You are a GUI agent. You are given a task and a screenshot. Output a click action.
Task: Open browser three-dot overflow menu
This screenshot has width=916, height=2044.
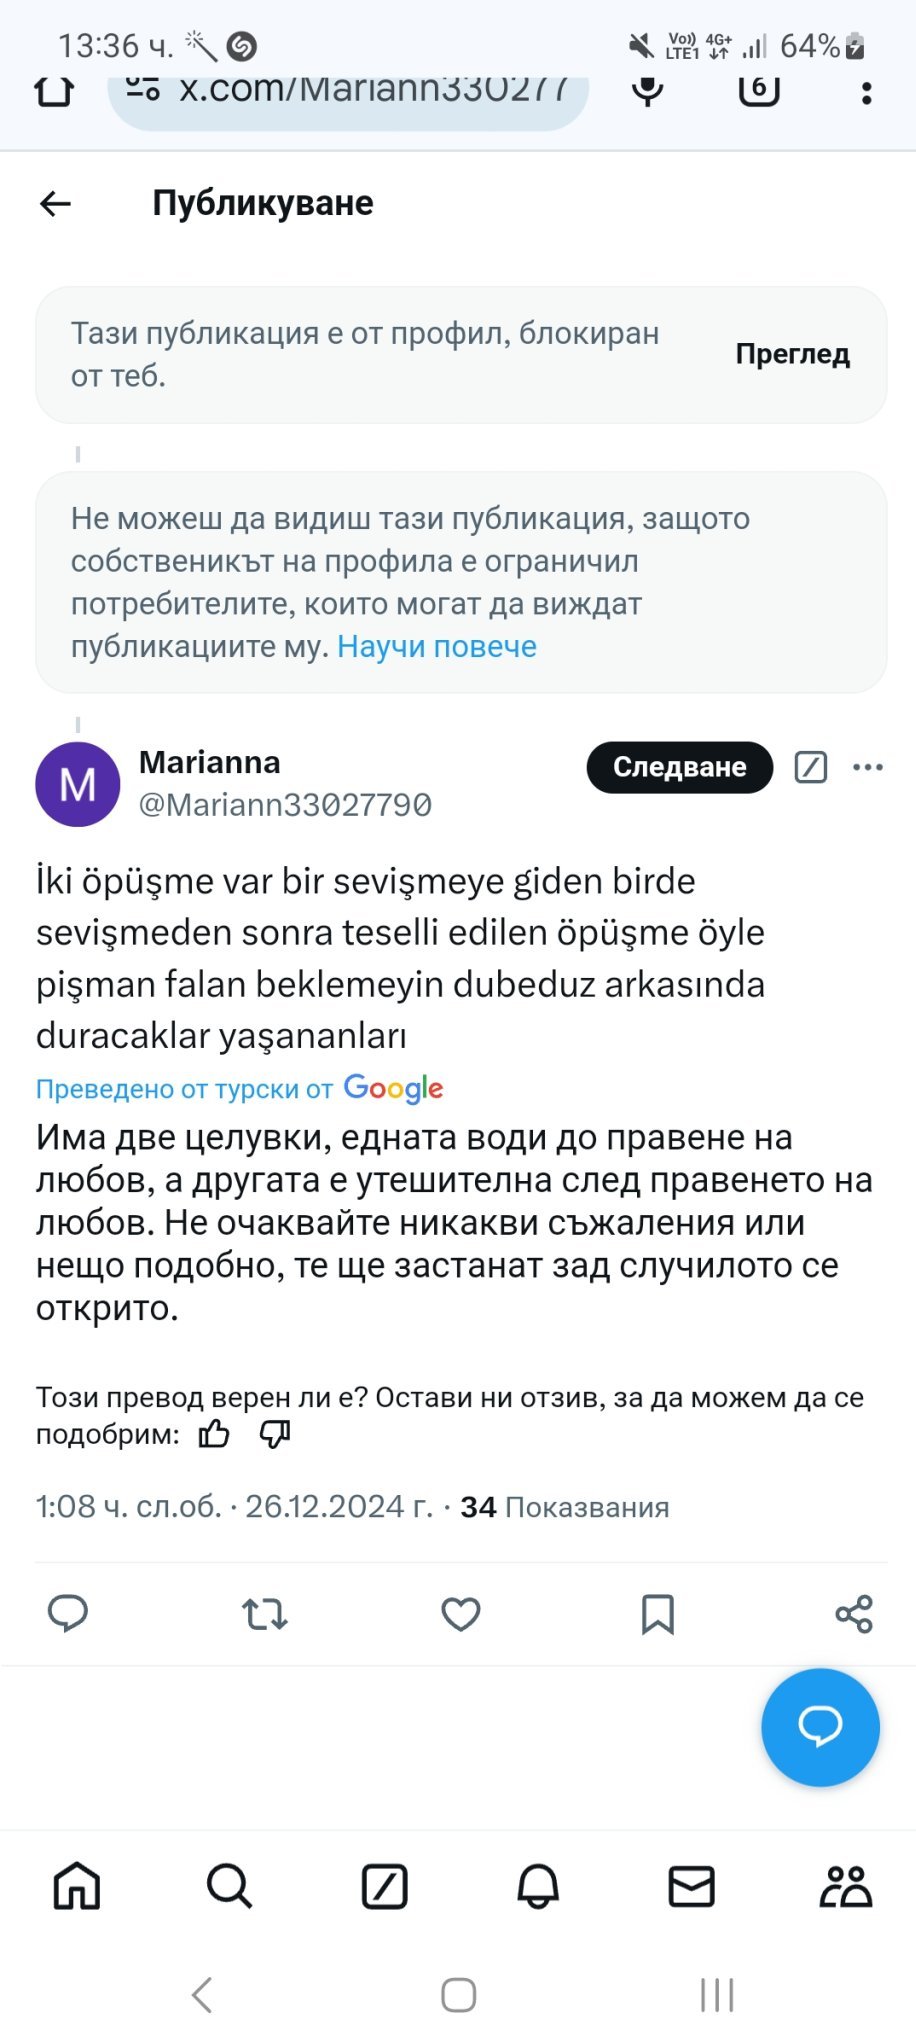(x=866, y=93)
